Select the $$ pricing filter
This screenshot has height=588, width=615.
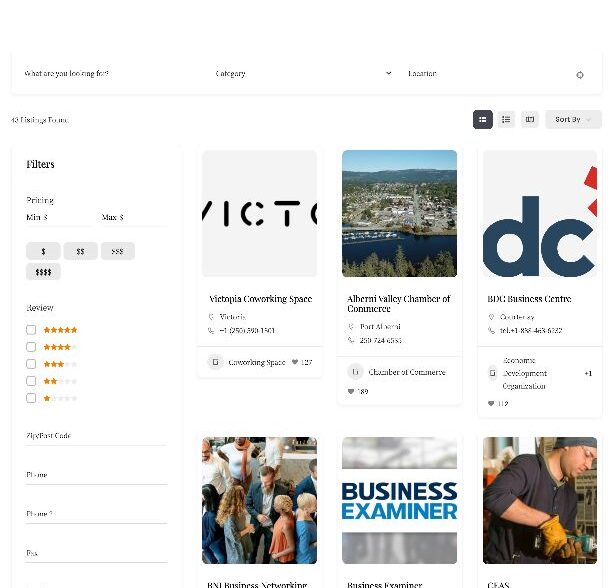click(x=80, y=251)
